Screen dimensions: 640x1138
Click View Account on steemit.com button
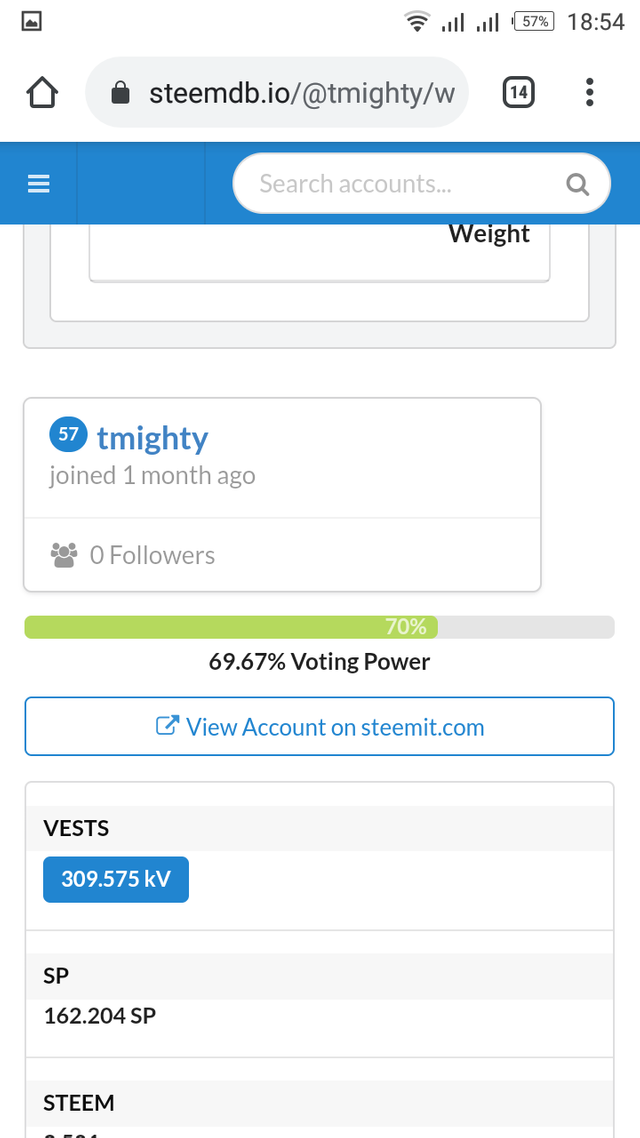click(x=319, y=727)
